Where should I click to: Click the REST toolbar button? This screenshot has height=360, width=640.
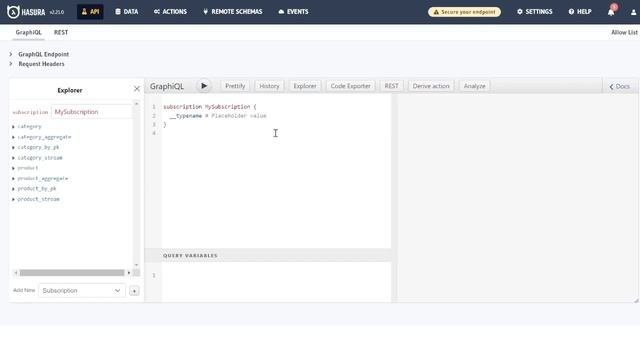pos(391,86)
